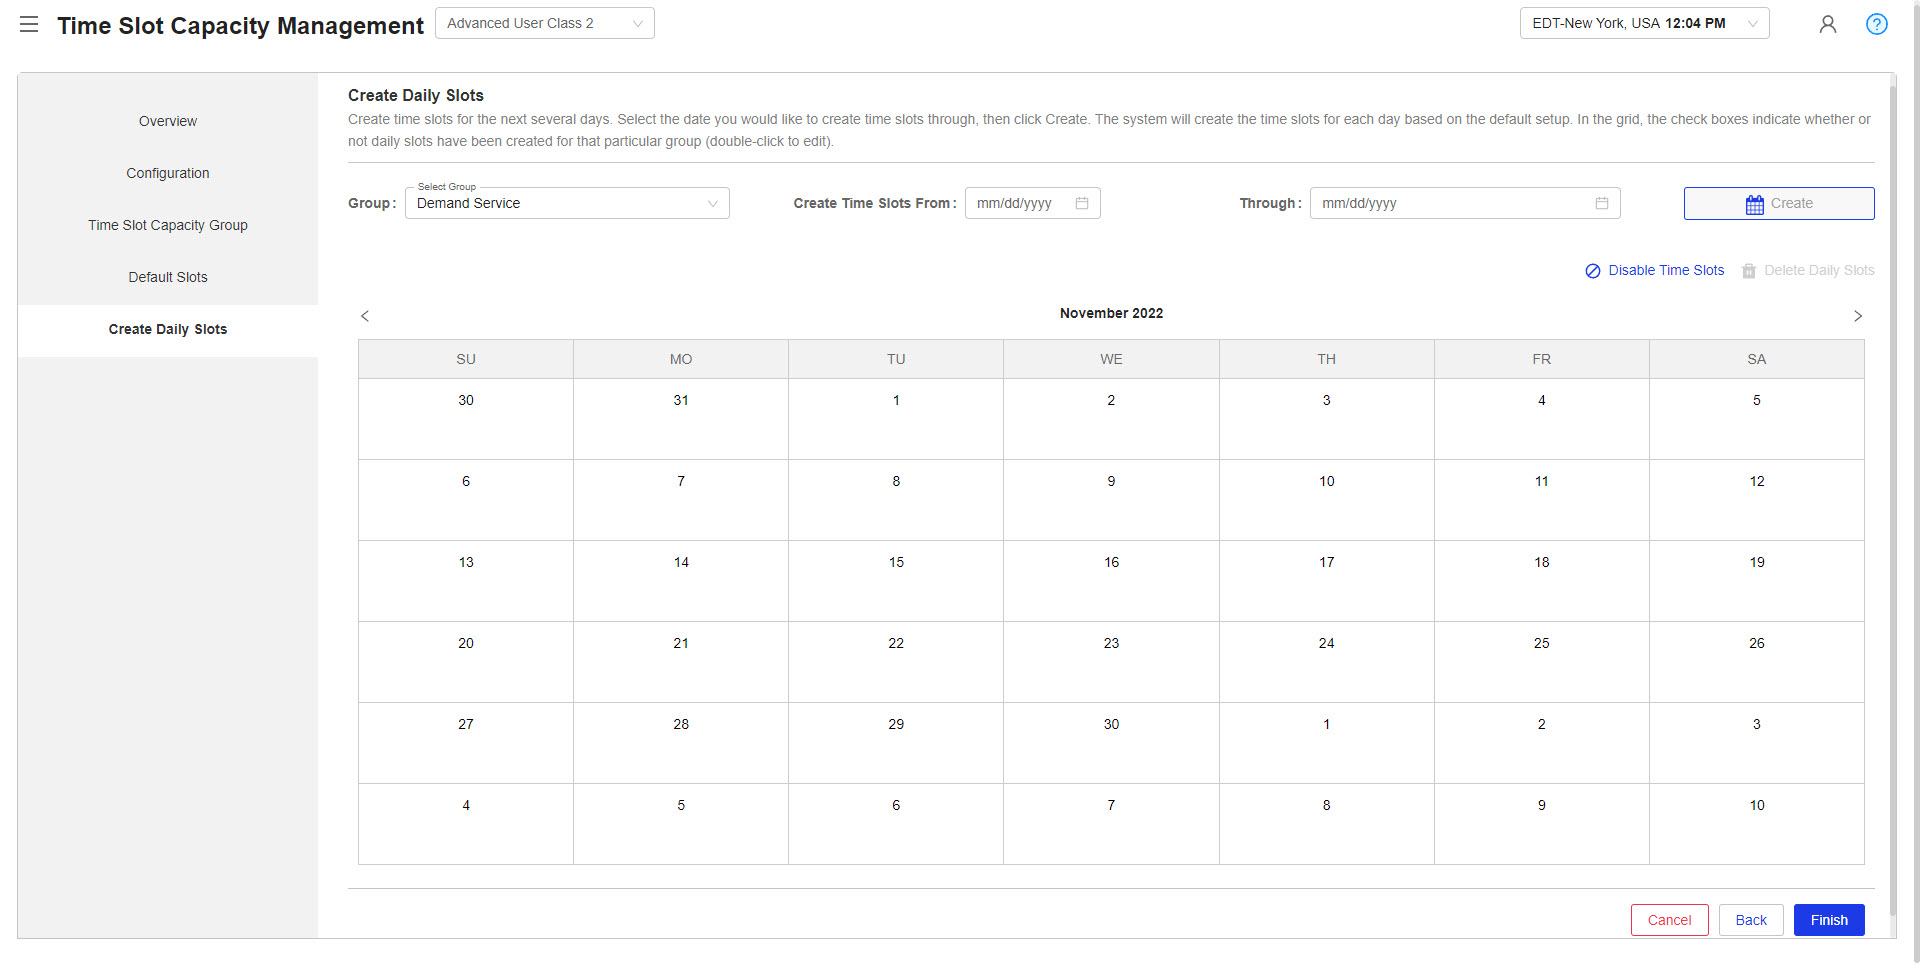1920x969 pixels.
Task: Open the calendar picker for Create Time Slots From
Action: [1082, 203]
